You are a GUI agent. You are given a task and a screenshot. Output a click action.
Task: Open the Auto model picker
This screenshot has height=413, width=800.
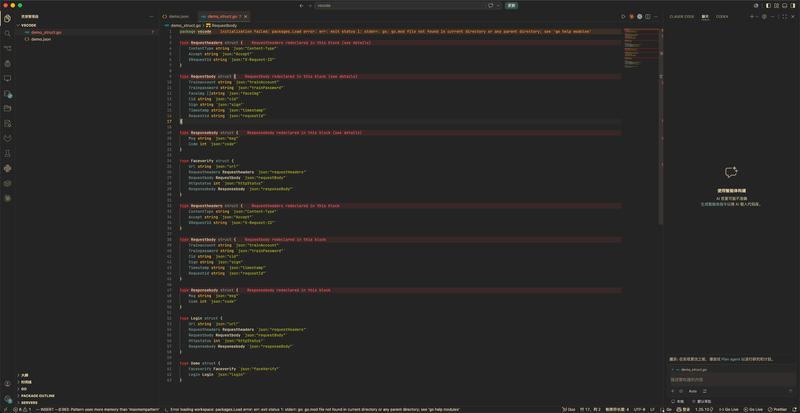692,391
